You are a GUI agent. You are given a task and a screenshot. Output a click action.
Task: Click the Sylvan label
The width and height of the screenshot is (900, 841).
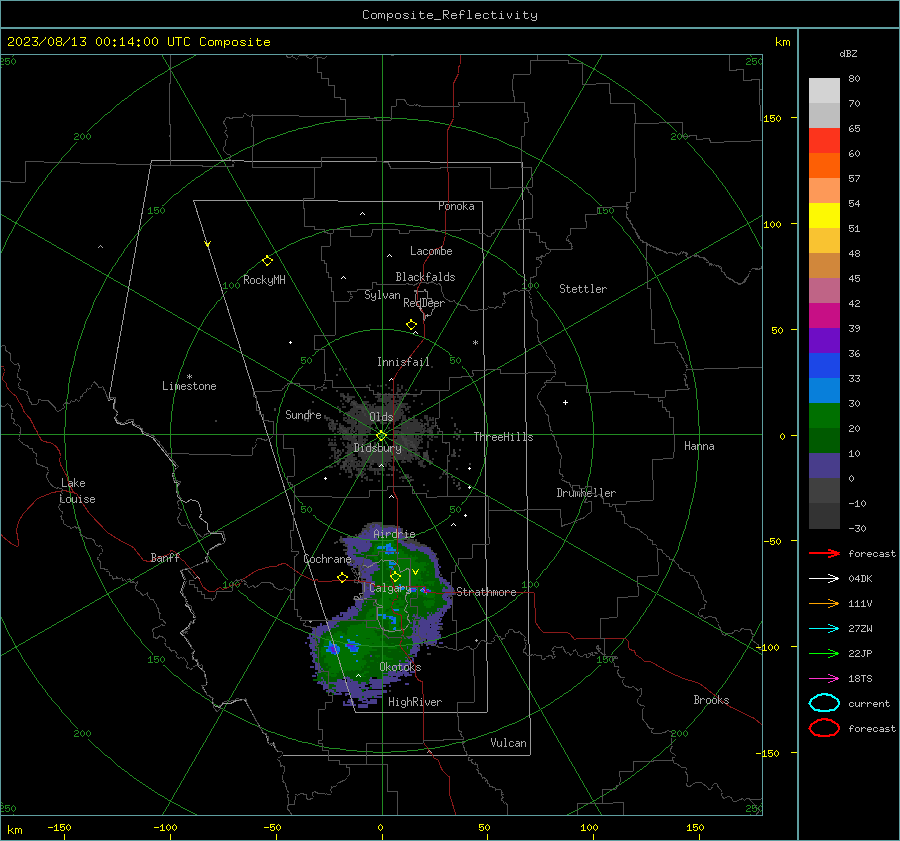pos(382,296)
